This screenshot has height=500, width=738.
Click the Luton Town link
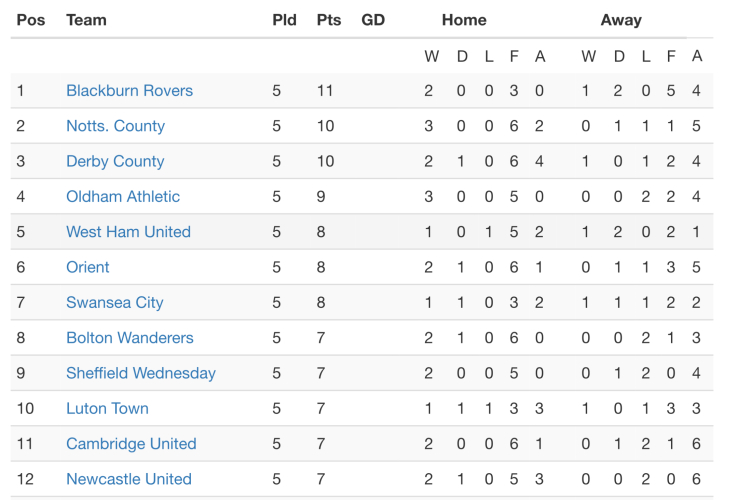coord(107,408)
